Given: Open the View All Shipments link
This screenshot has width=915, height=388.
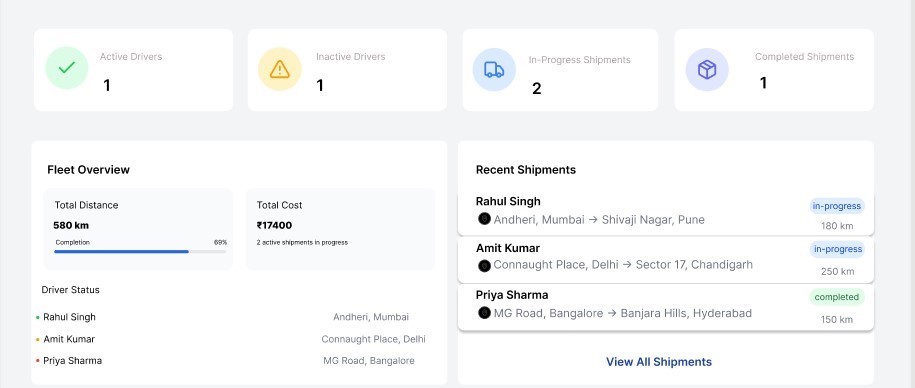Looking at the screenshot, I should [x=659, y=362].
